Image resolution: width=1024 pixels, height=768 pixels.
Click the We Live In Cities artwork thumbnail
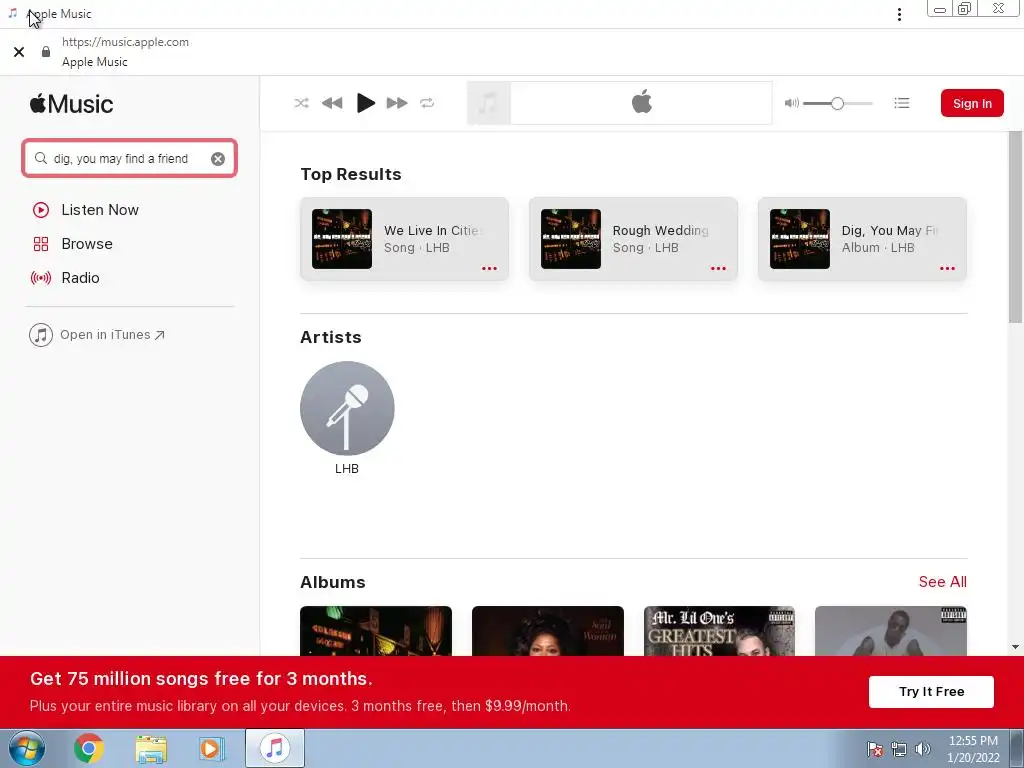pos(342,239)
